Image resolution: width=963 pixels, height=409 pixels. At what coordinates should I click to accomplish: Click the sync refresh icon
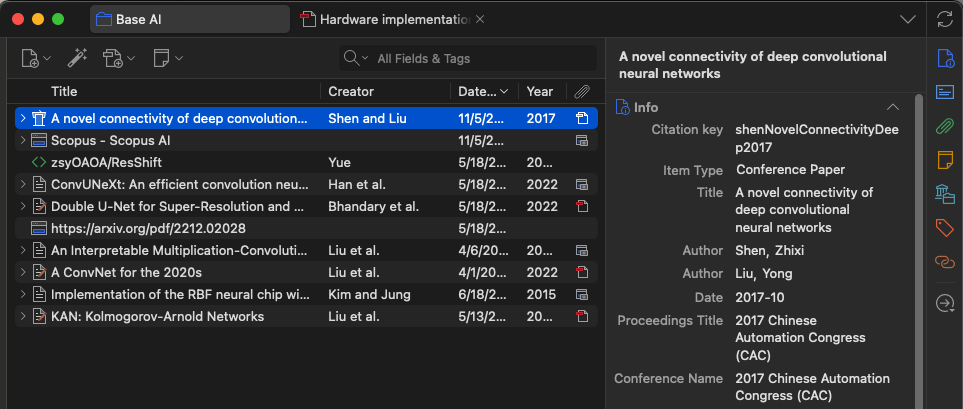[945, 19]
